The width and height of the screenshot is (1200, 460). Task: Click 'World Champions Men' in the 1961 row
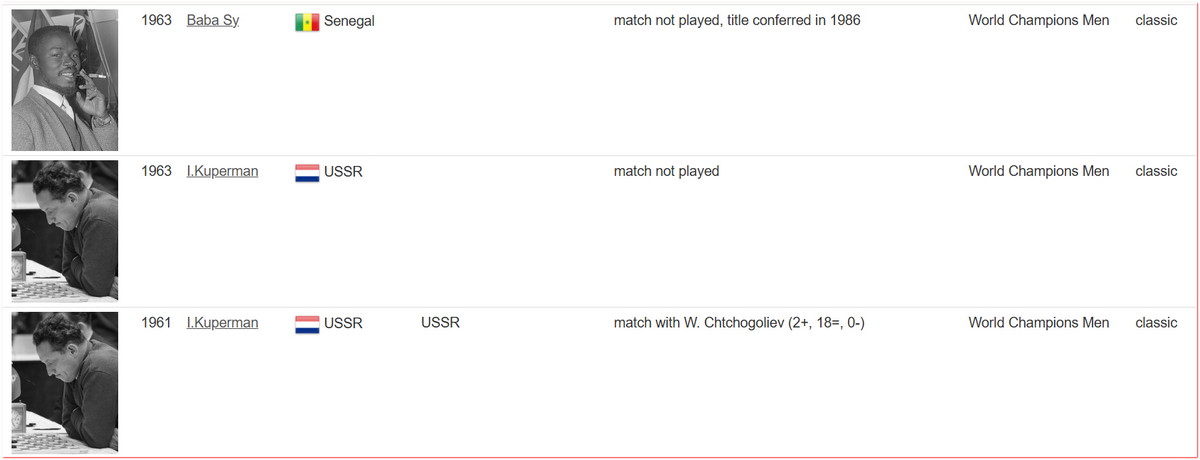click(x=1038, y=322)
